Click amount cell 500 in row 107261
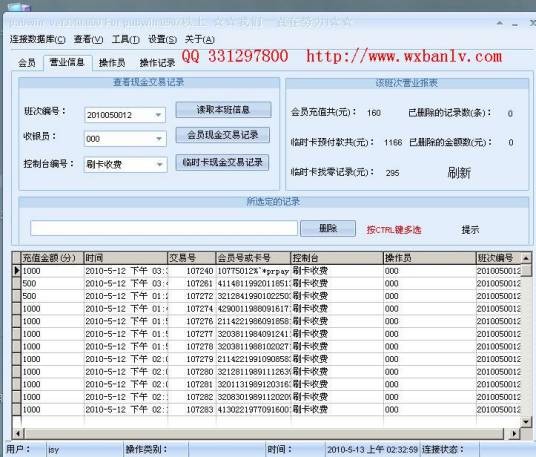This screenshot has width=536, height=457. click(53, 283)
